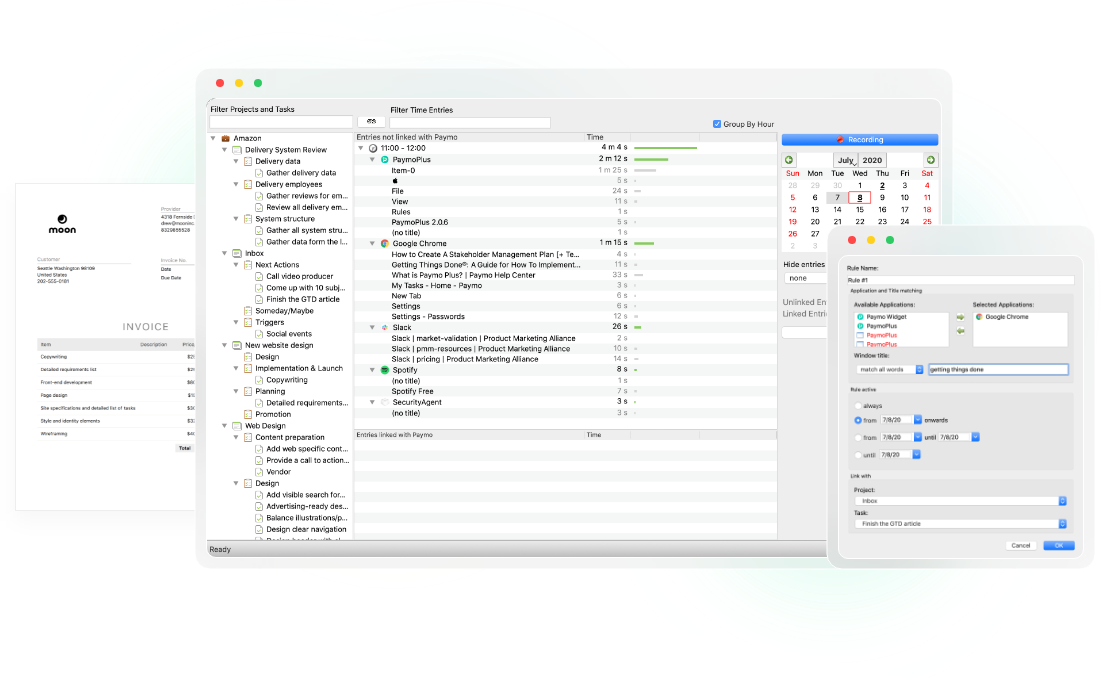Viewport: 1101px width, 681px height.
Task: Add application with green right arrow in rule dialog
Action: click(x=961, y=317)
